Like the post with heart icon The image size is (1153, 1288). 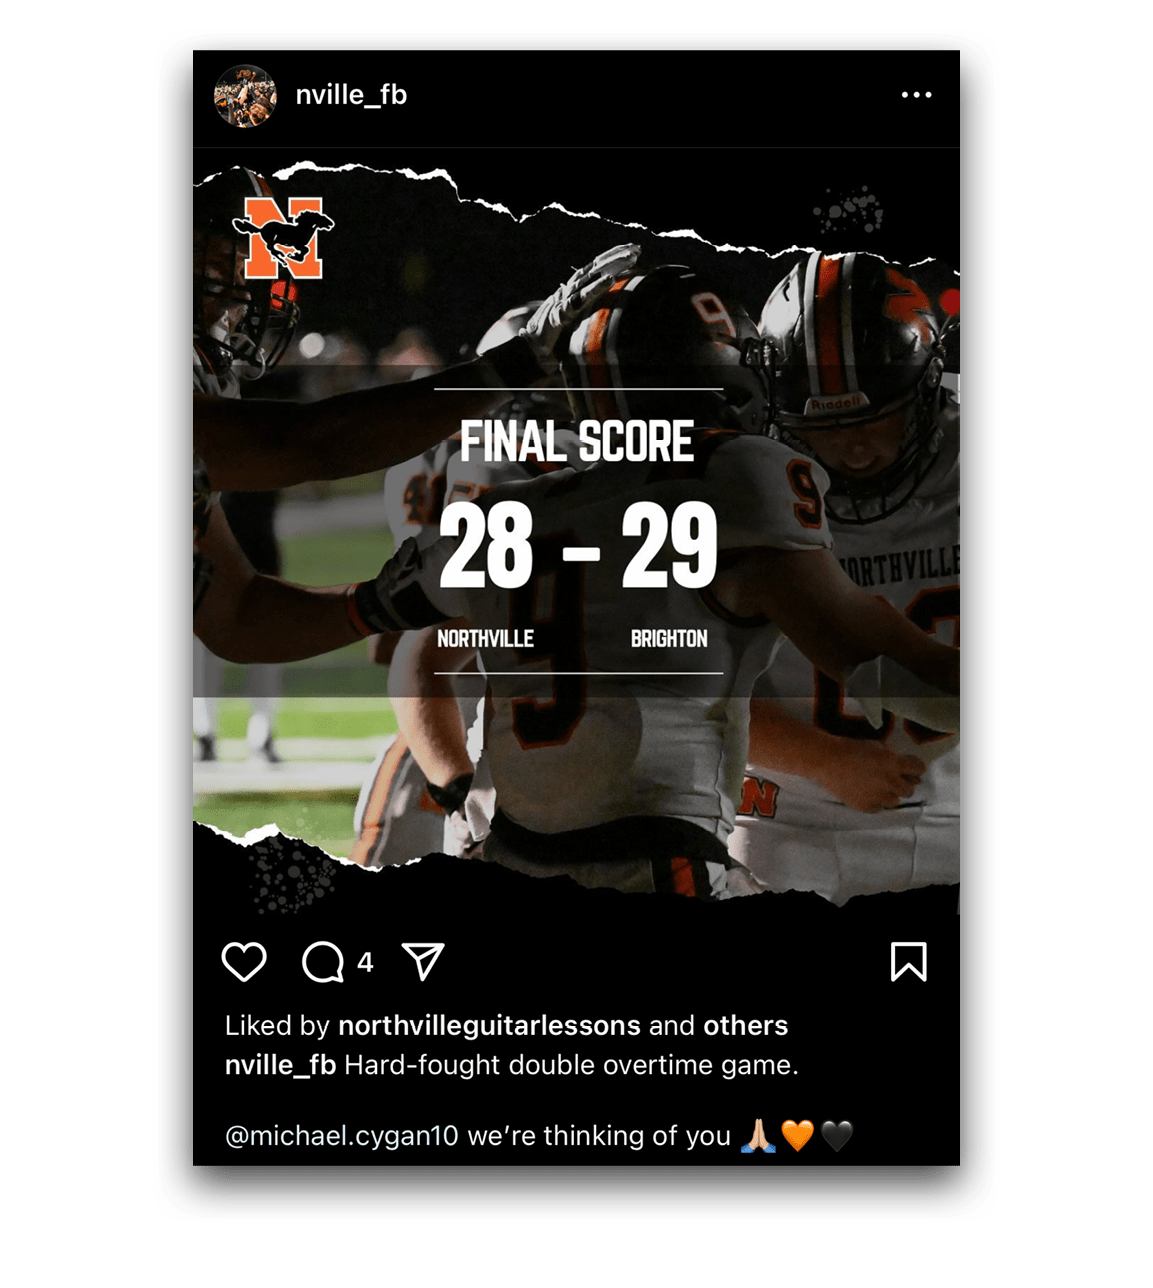pyautogui.click(x=244, y=962)
